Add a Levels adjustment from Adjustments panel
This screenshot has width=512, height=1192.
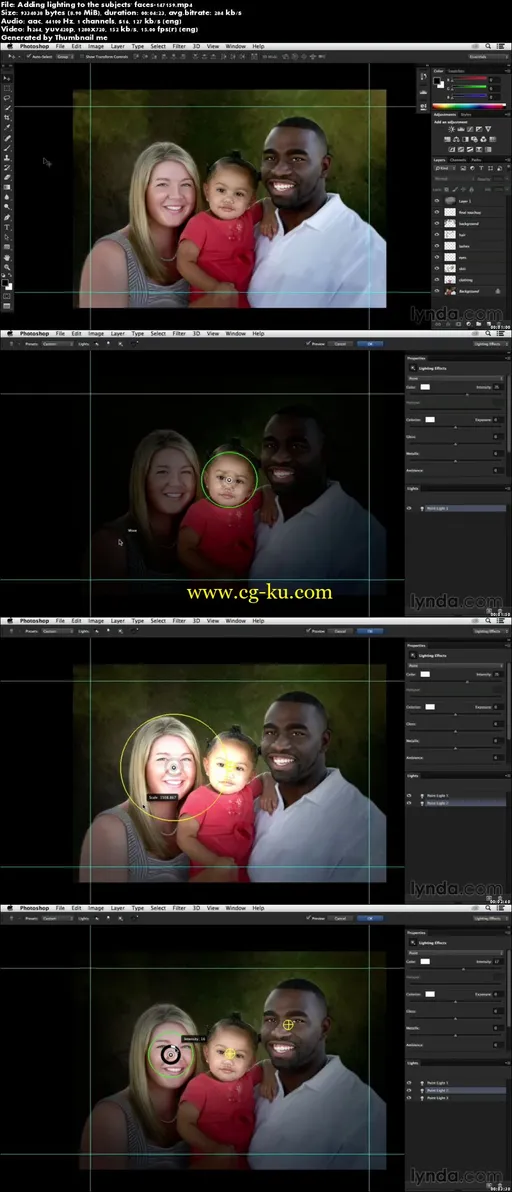point(461,129)
